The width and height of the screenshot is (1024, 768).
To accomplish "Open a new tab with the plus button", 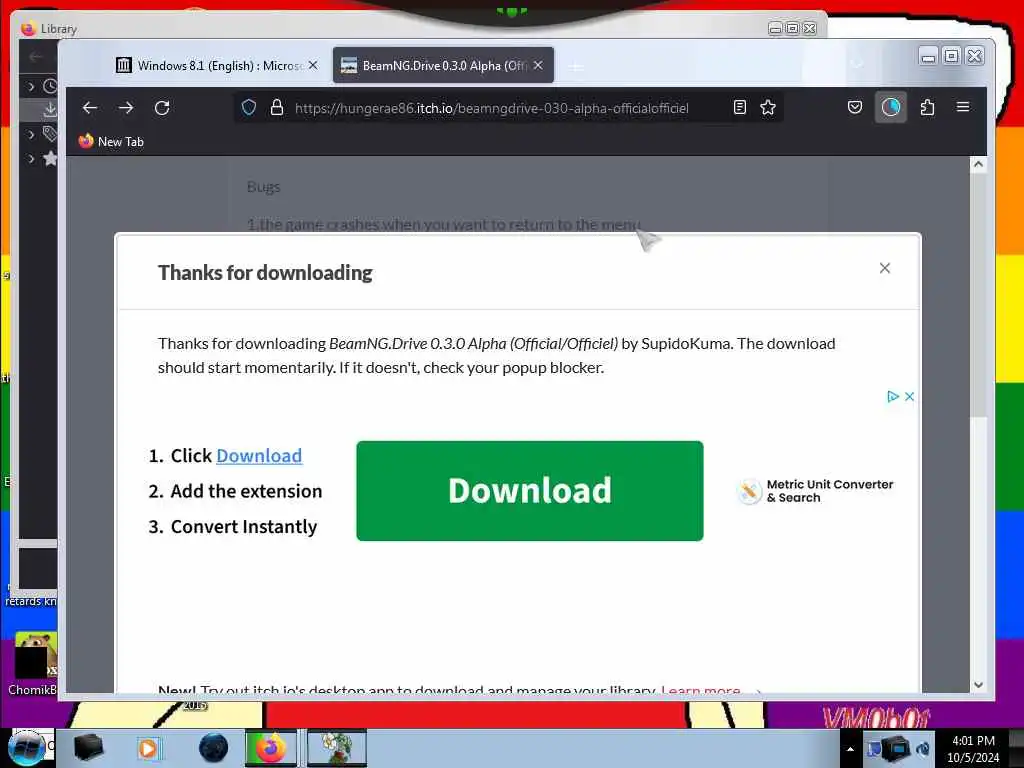I will (x=576, y=67).
